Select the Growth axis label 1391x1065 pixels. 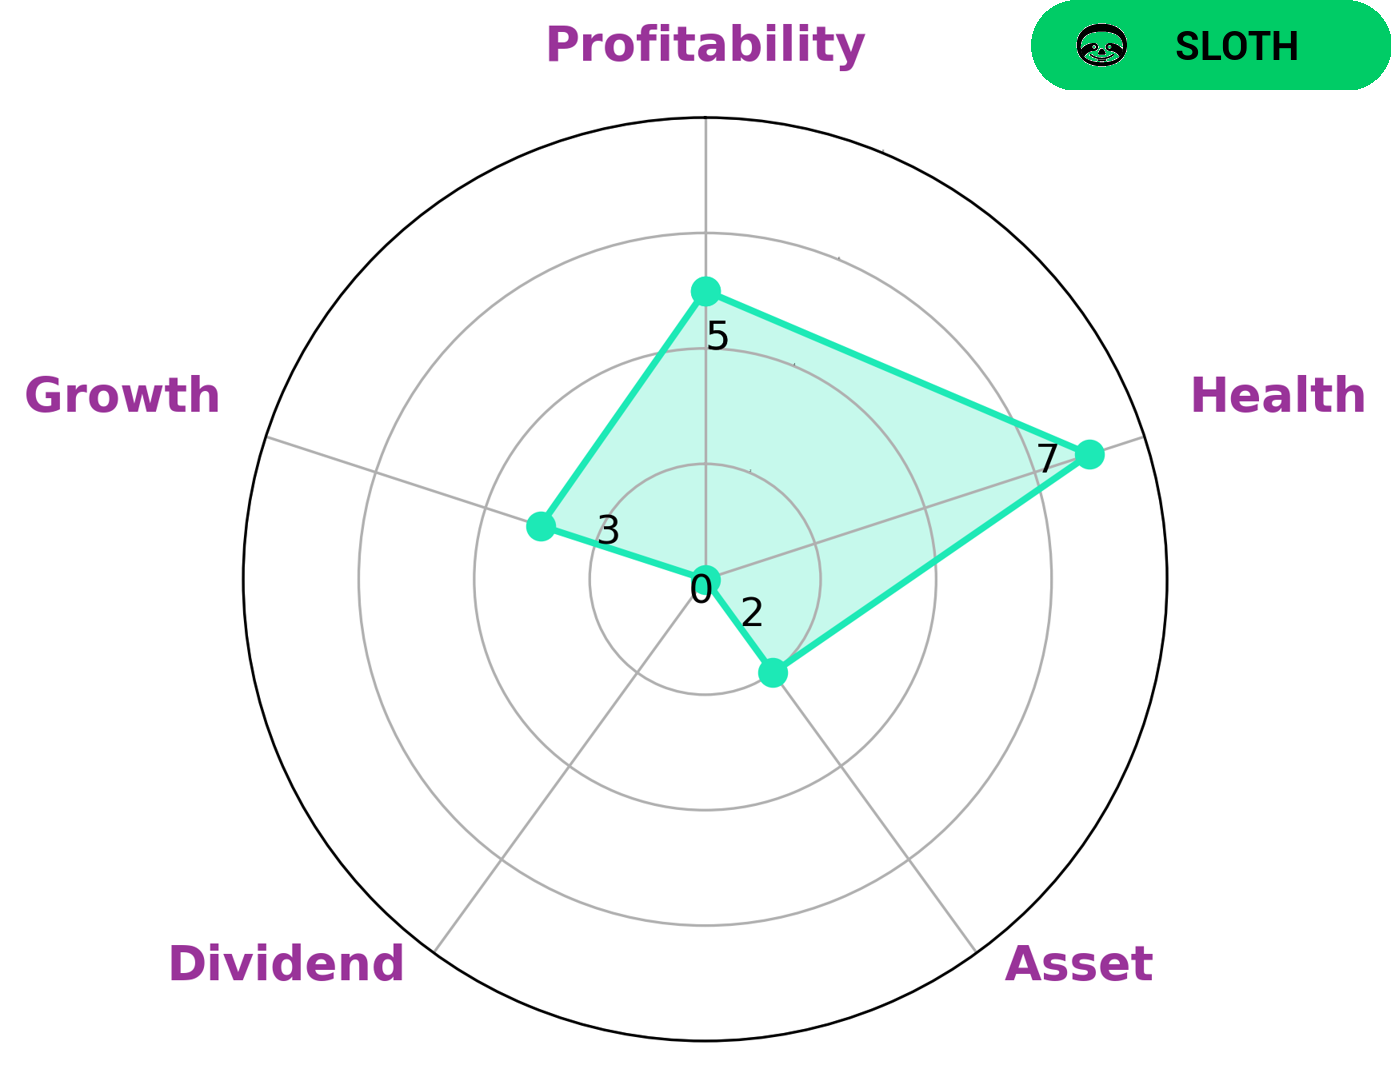[x=122, y=396]
